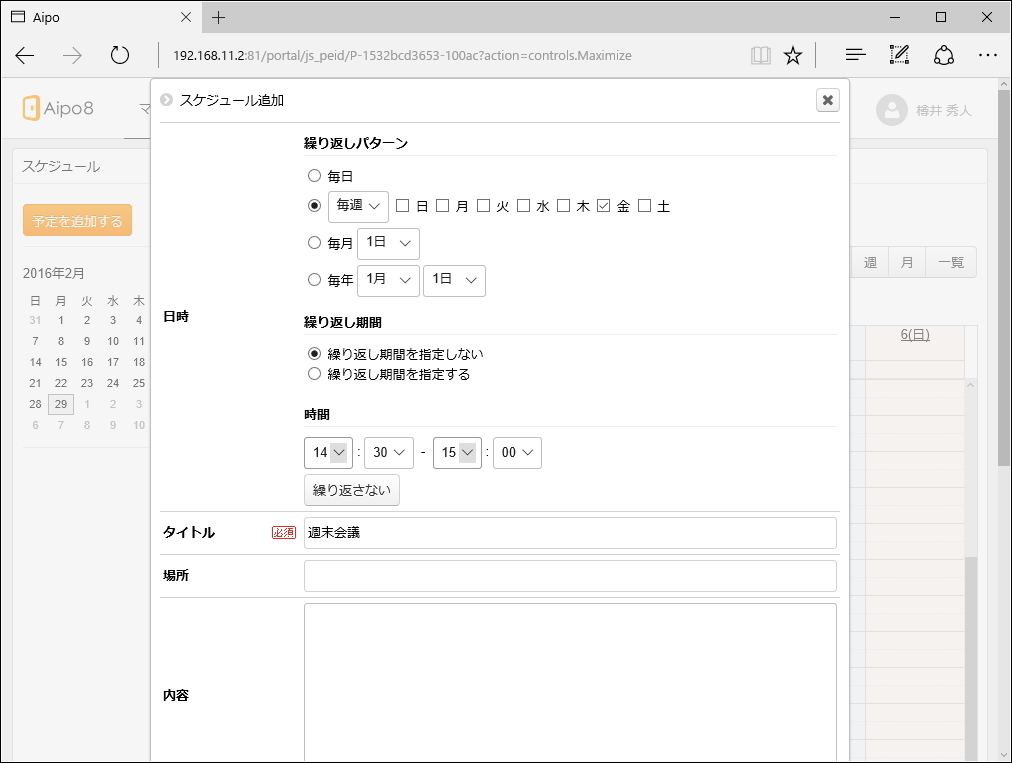The width and height of the screenshot is (1012, 763).
Task: Click the Aipo8 logo
Action: (x=60, y=108)
